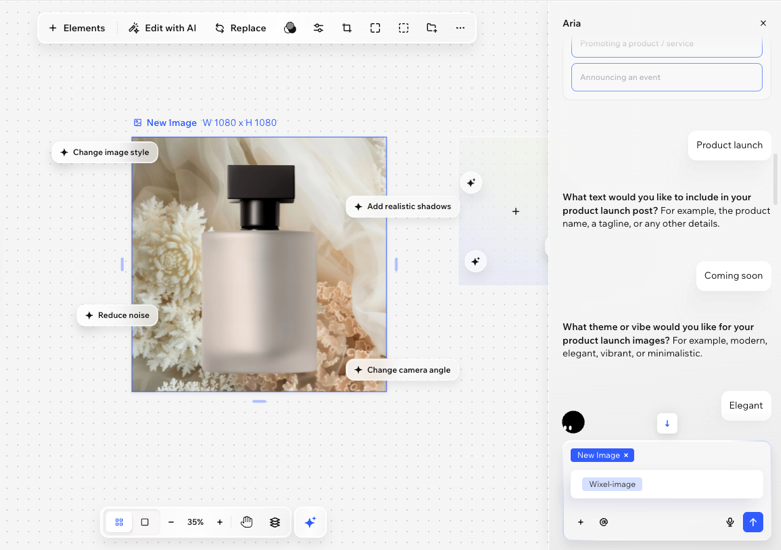Open the layers stack icon
The image size is (781, 550).
(x=275, y=522)
